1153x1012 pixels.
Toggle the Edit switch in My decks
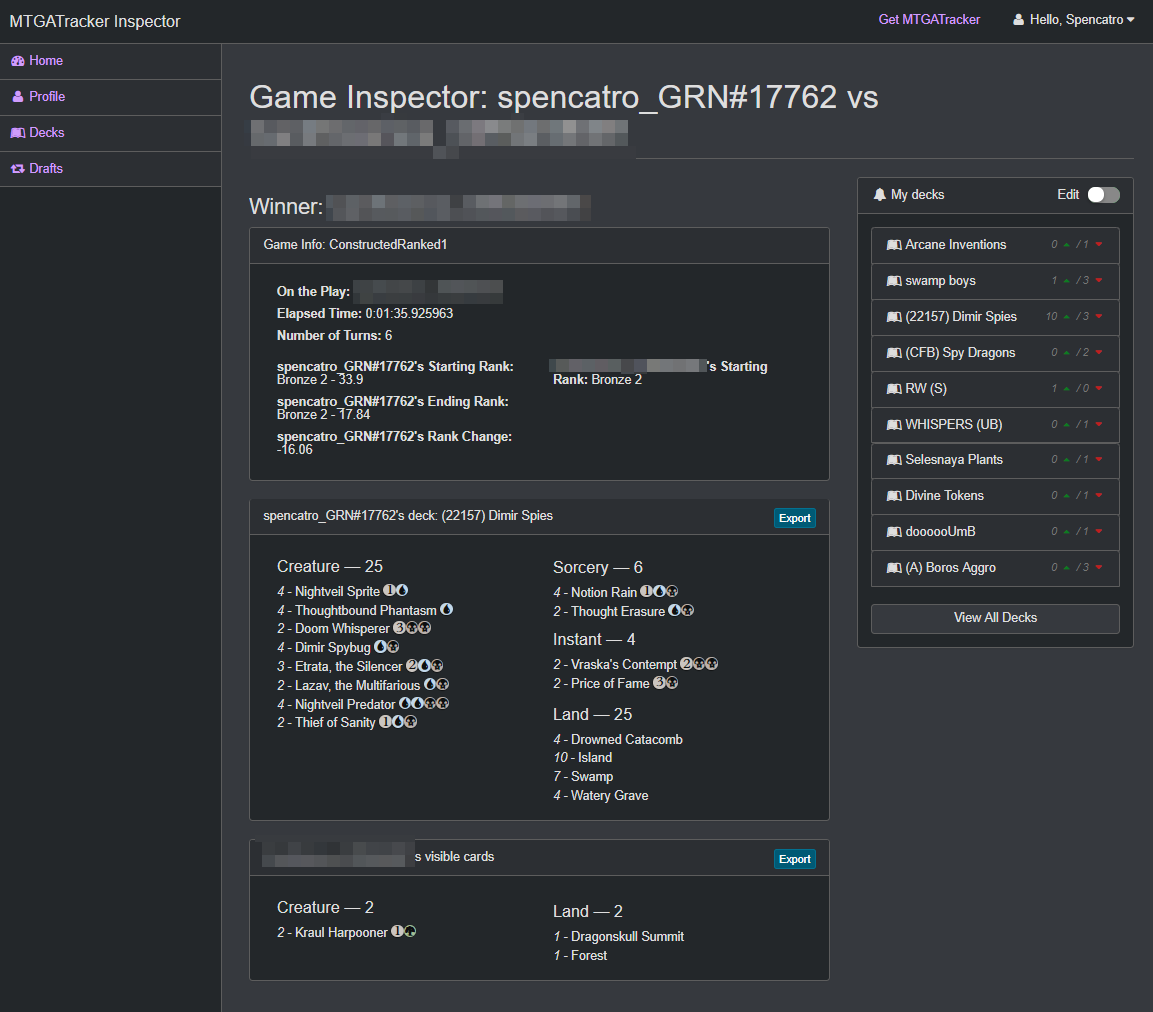click(x=1104, y=195)
